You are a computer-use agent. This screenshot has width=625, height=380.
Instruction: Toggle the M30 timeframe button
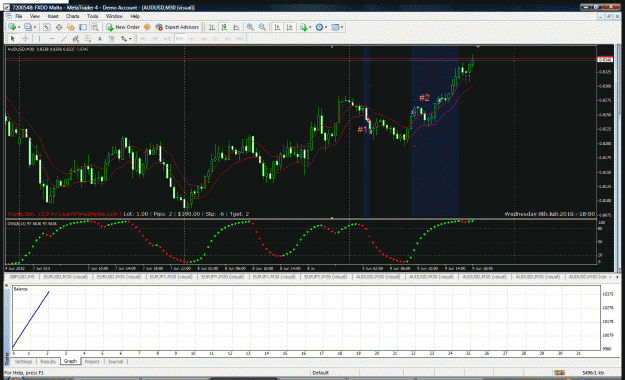click(x=179, y=39)
